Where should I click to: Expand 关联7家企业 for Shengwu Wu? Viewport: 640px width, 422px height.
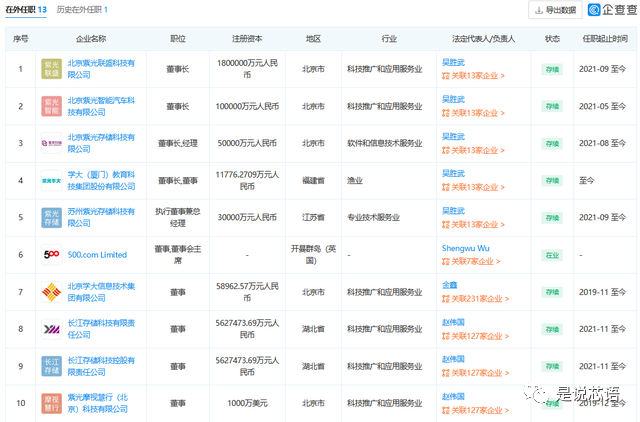click(x=471, y=262)
